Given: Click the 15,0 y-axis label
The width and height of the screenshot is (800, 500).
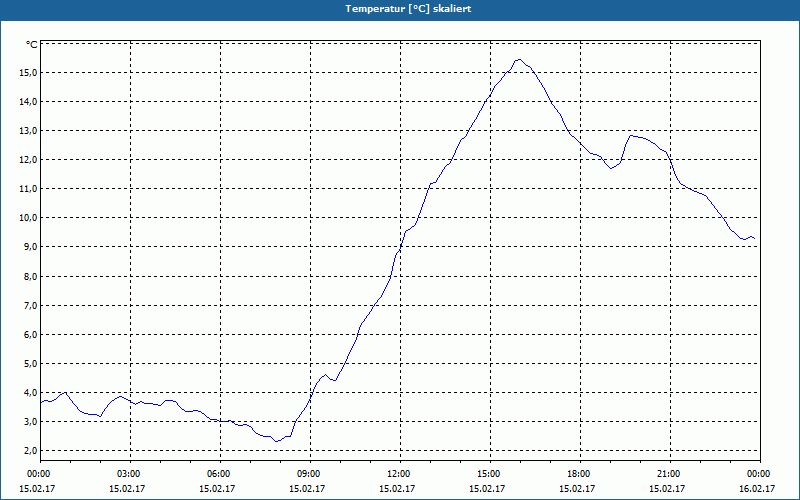Looking at the screenshot, I should [x=28, y=72].
